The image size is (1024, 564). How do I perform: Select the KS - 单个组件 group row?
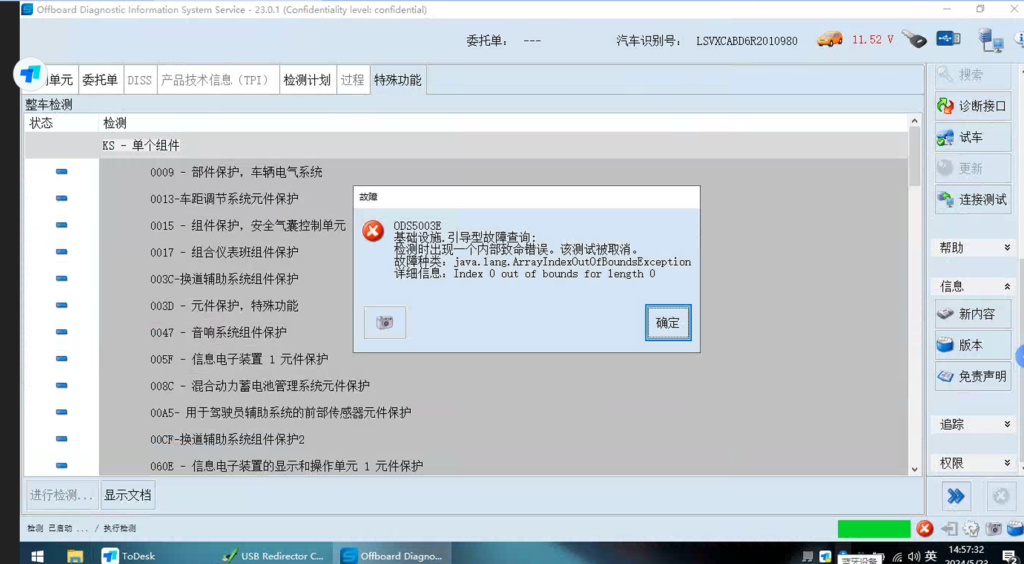[466, 146]
